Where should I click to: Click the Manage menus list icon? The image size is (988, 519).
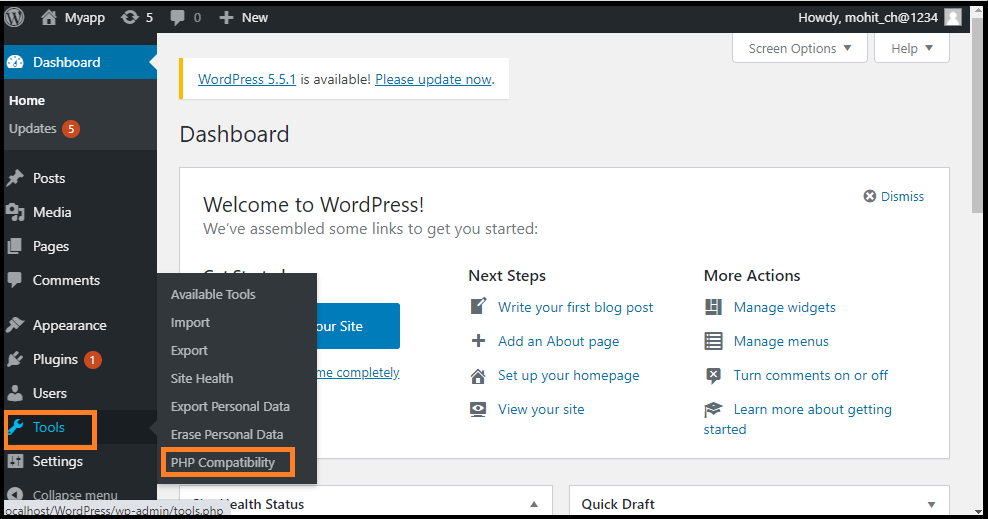(713, 341)
